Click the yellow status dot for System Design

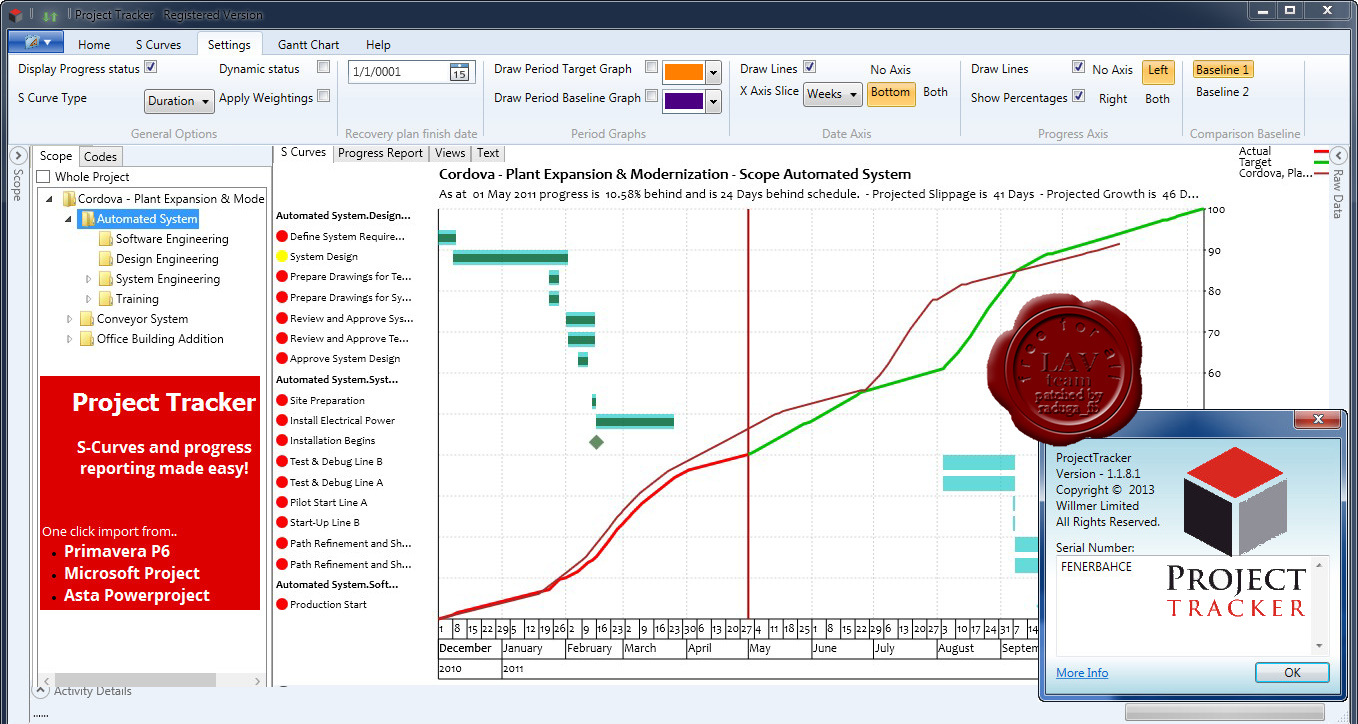[282, 257]
